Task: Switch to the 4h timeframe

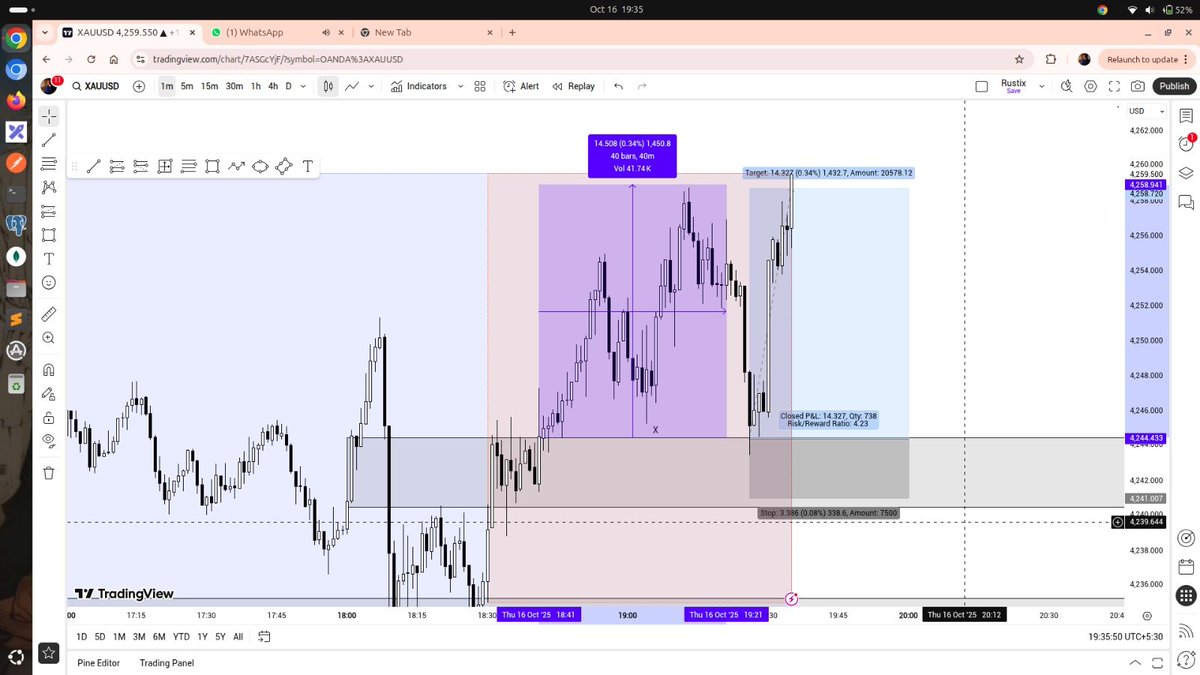Action: 273,86
